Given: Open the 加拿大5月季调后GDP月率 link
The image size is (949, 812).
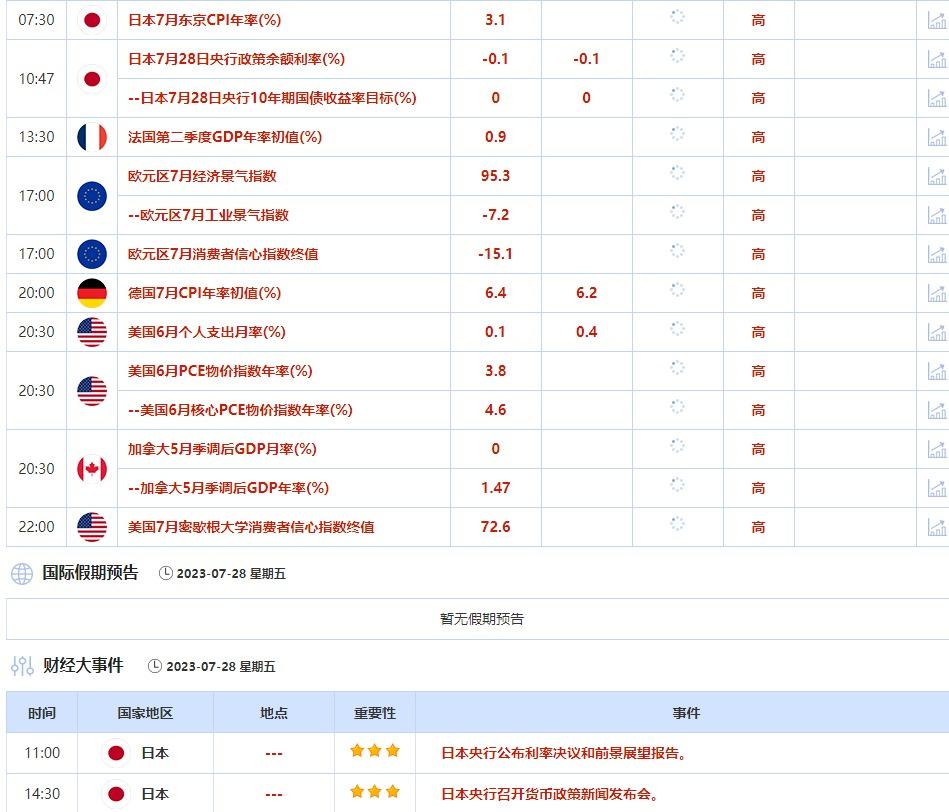Looking at the screenshot, I should [222, 449].
